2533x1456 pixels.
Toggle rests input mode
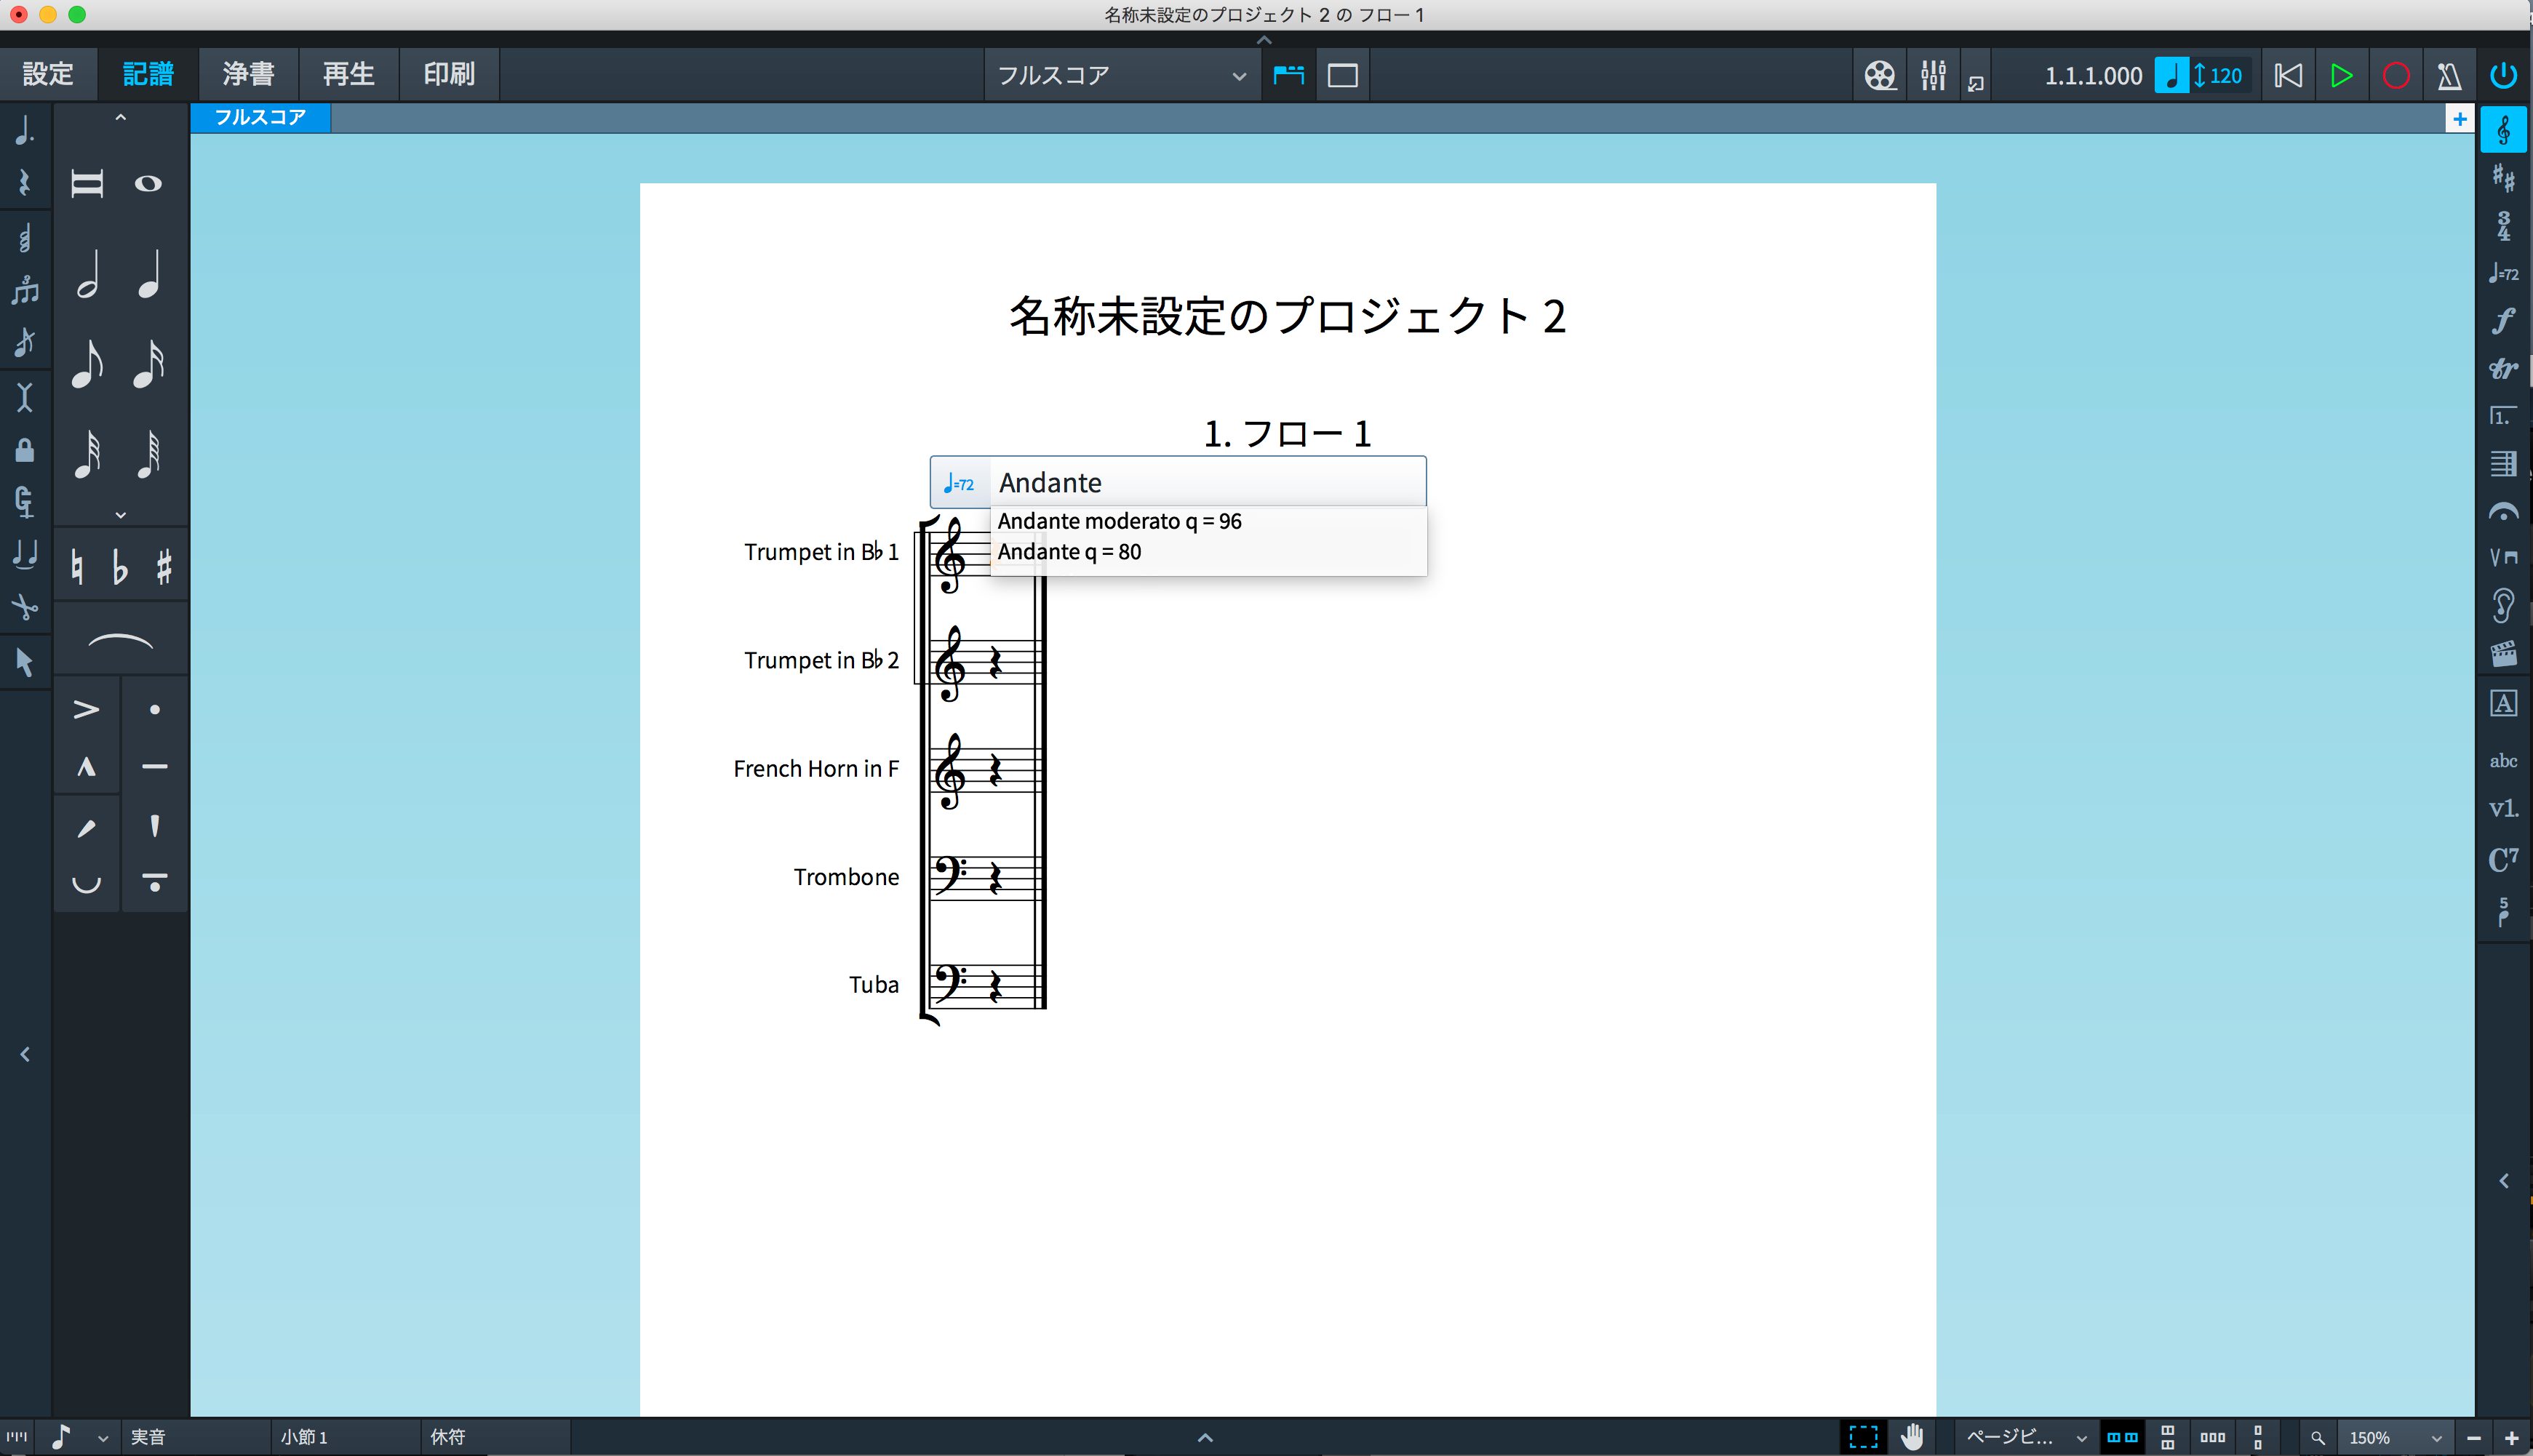pos(25,182)
